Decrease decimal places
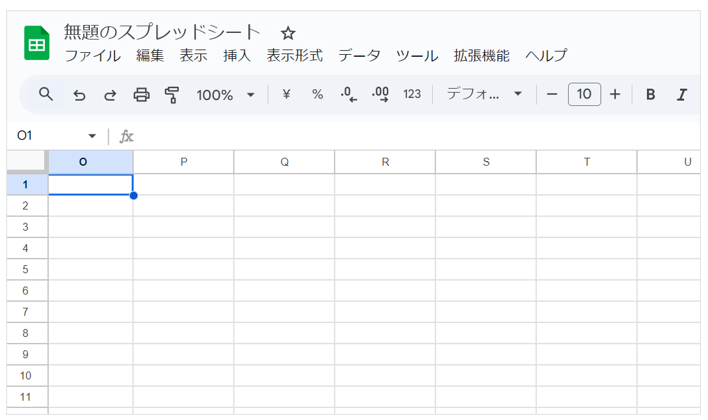 (349, 94)
